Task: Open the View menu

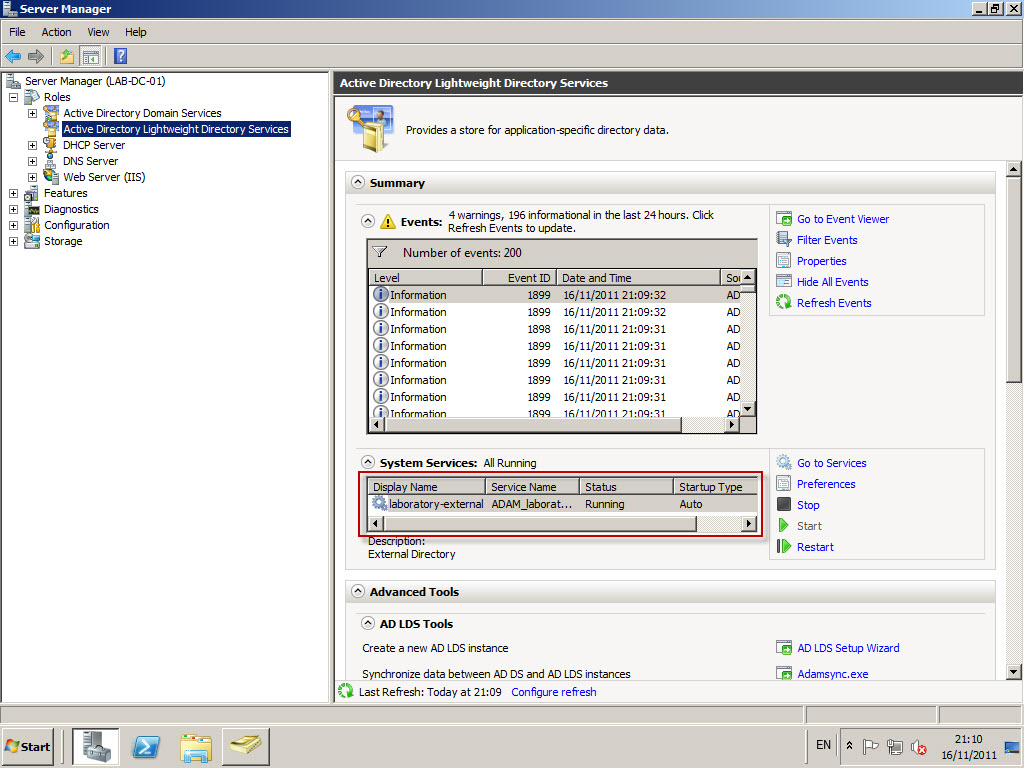Action: 98,32
